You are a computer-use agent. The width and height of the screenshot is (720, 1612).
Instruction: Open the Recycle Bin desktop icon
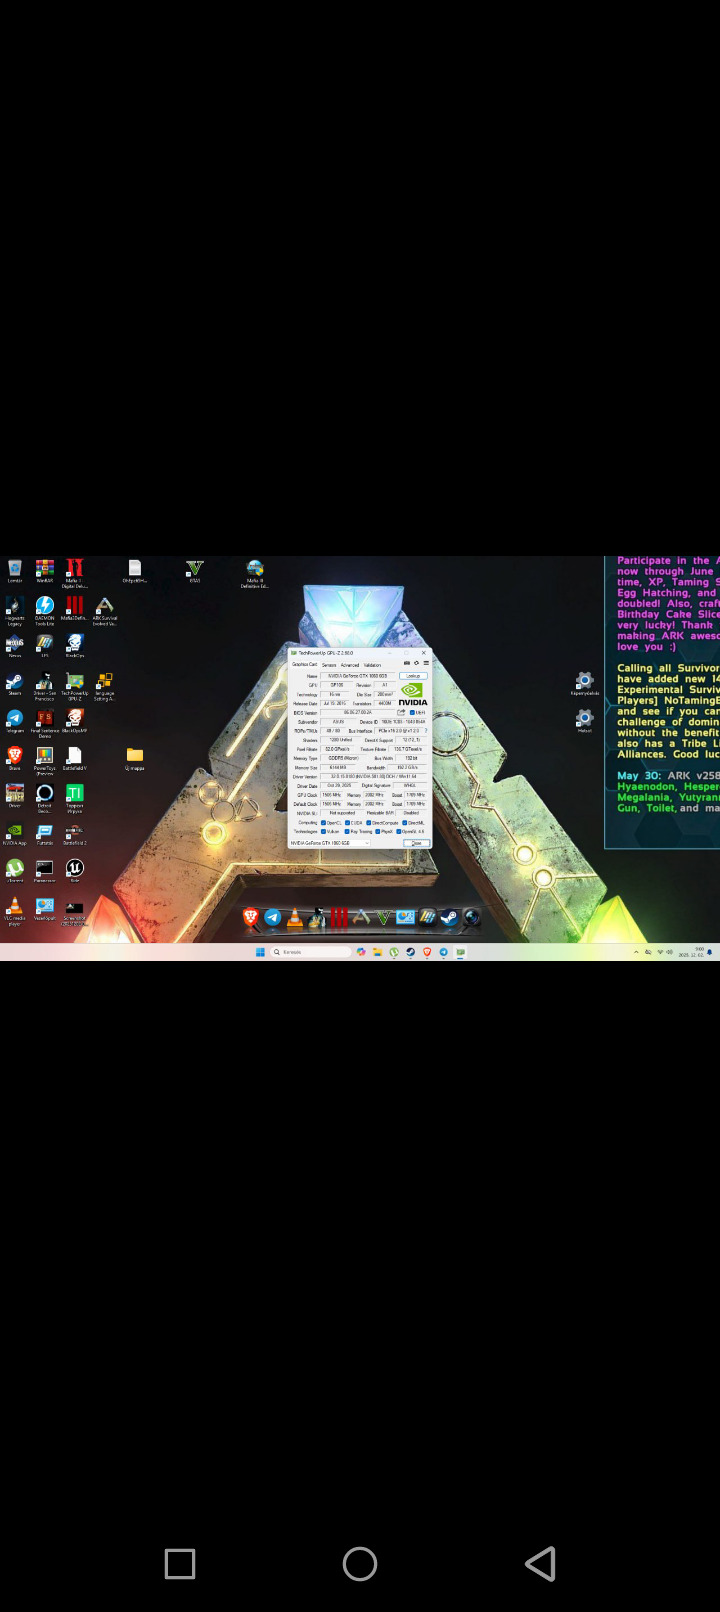click(15, 570)
